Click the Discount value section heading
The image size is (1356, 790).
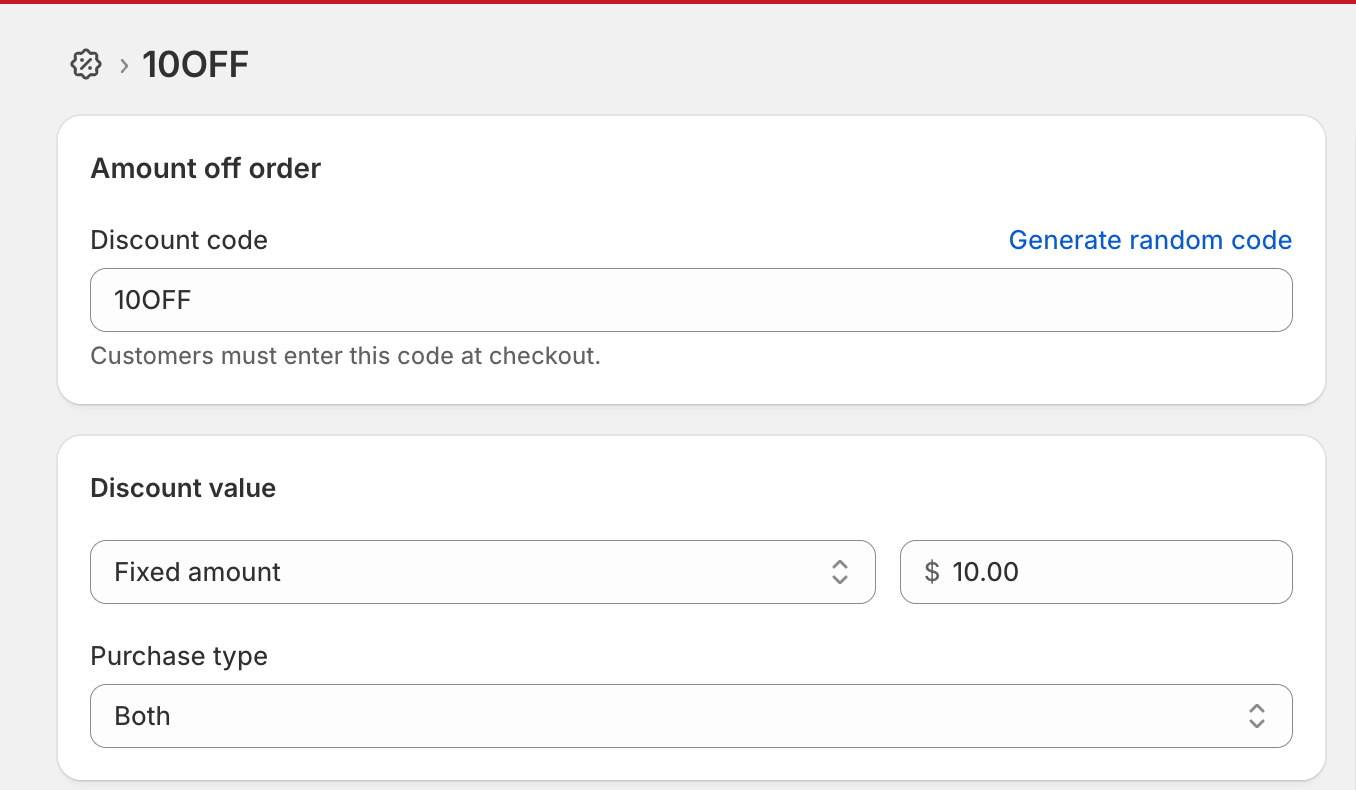183,488
